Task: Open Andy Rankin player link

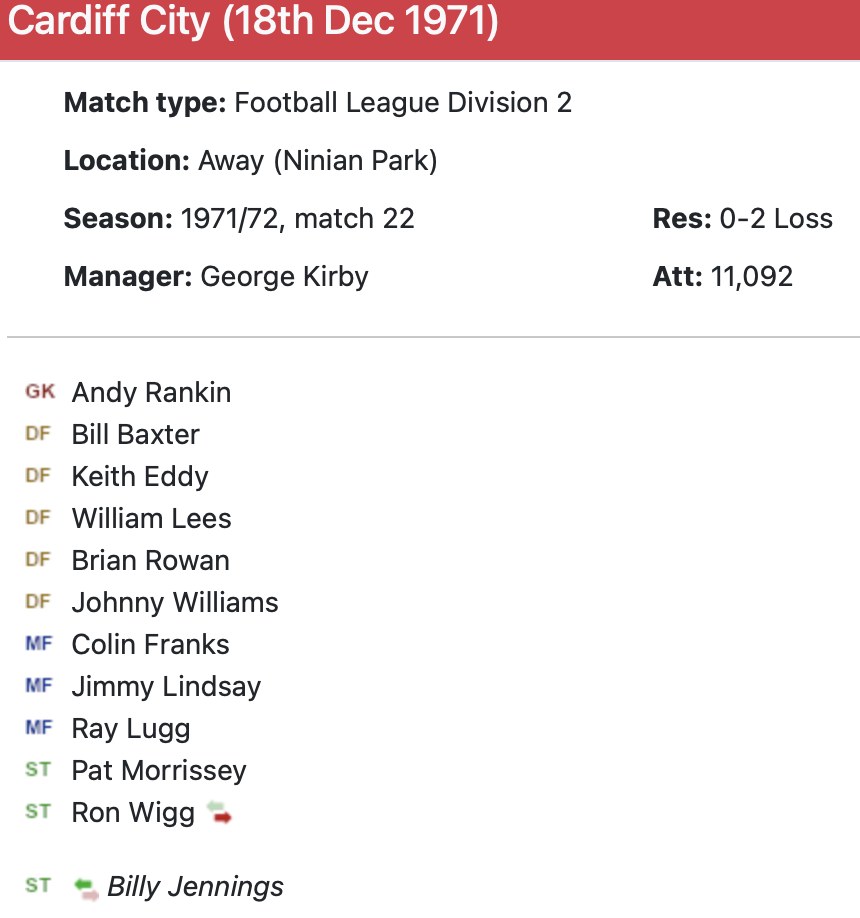Action: pos(151,392)
